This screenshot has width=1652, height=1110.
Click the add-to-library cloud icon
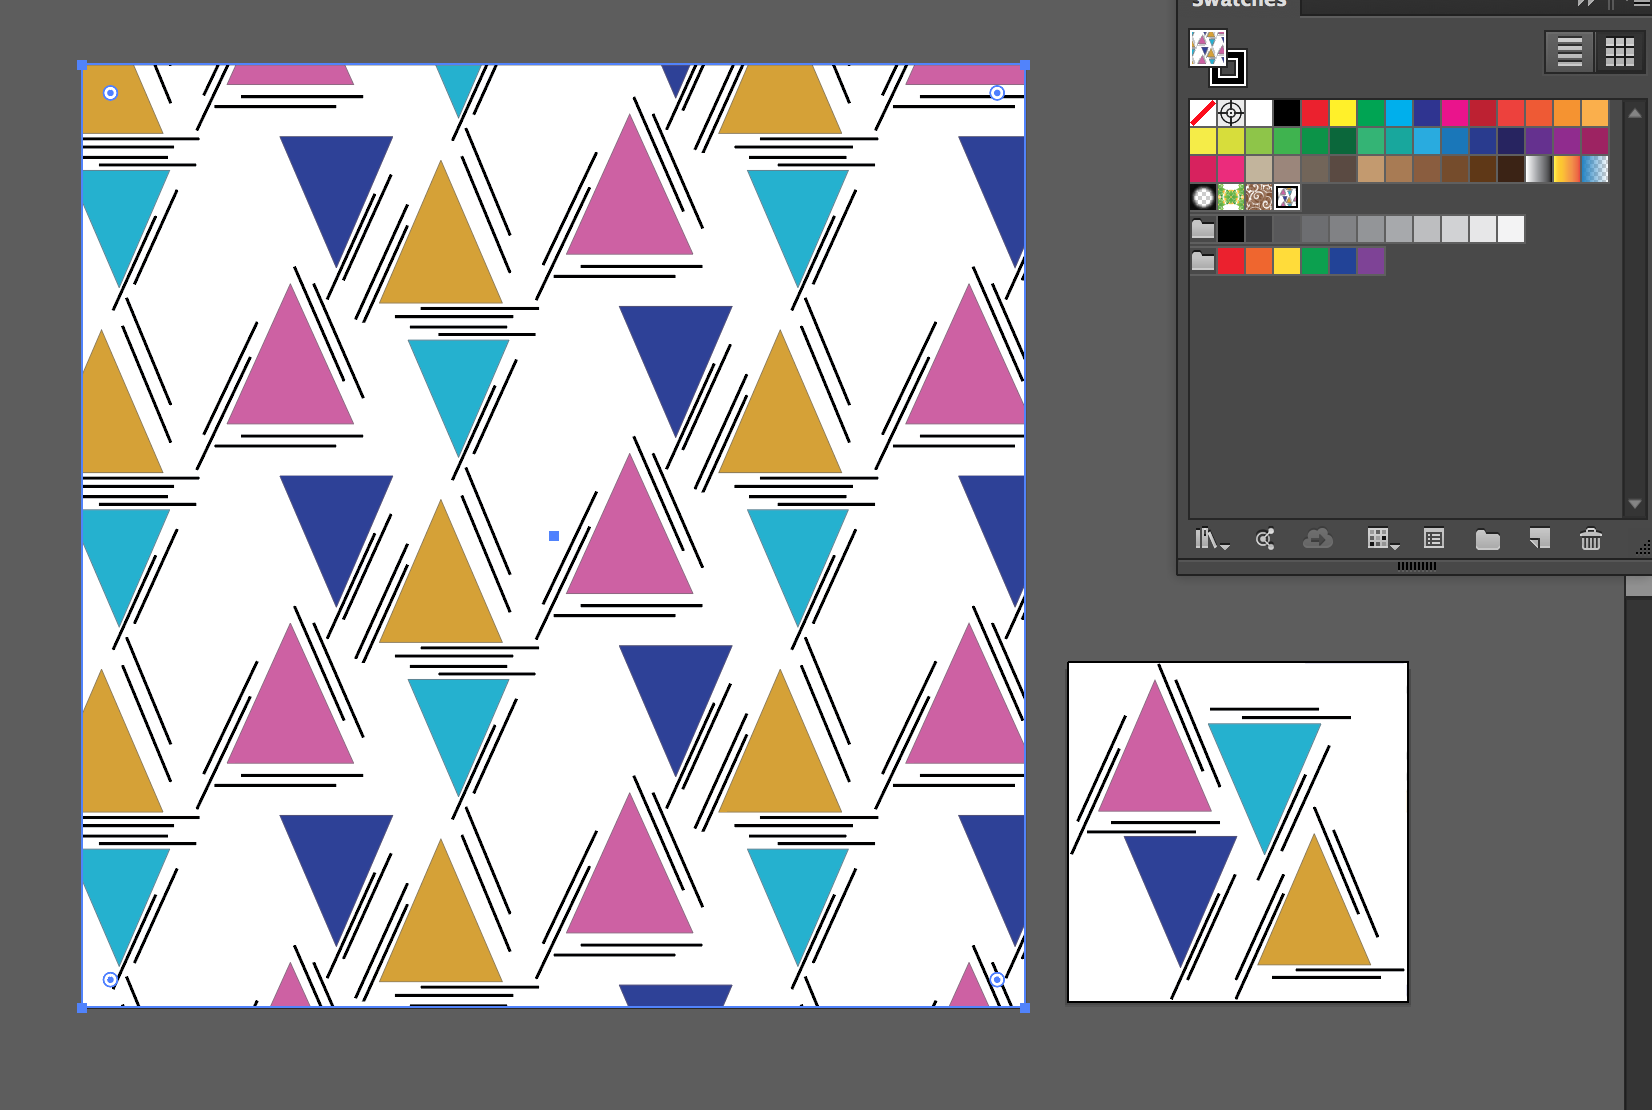1318,540
